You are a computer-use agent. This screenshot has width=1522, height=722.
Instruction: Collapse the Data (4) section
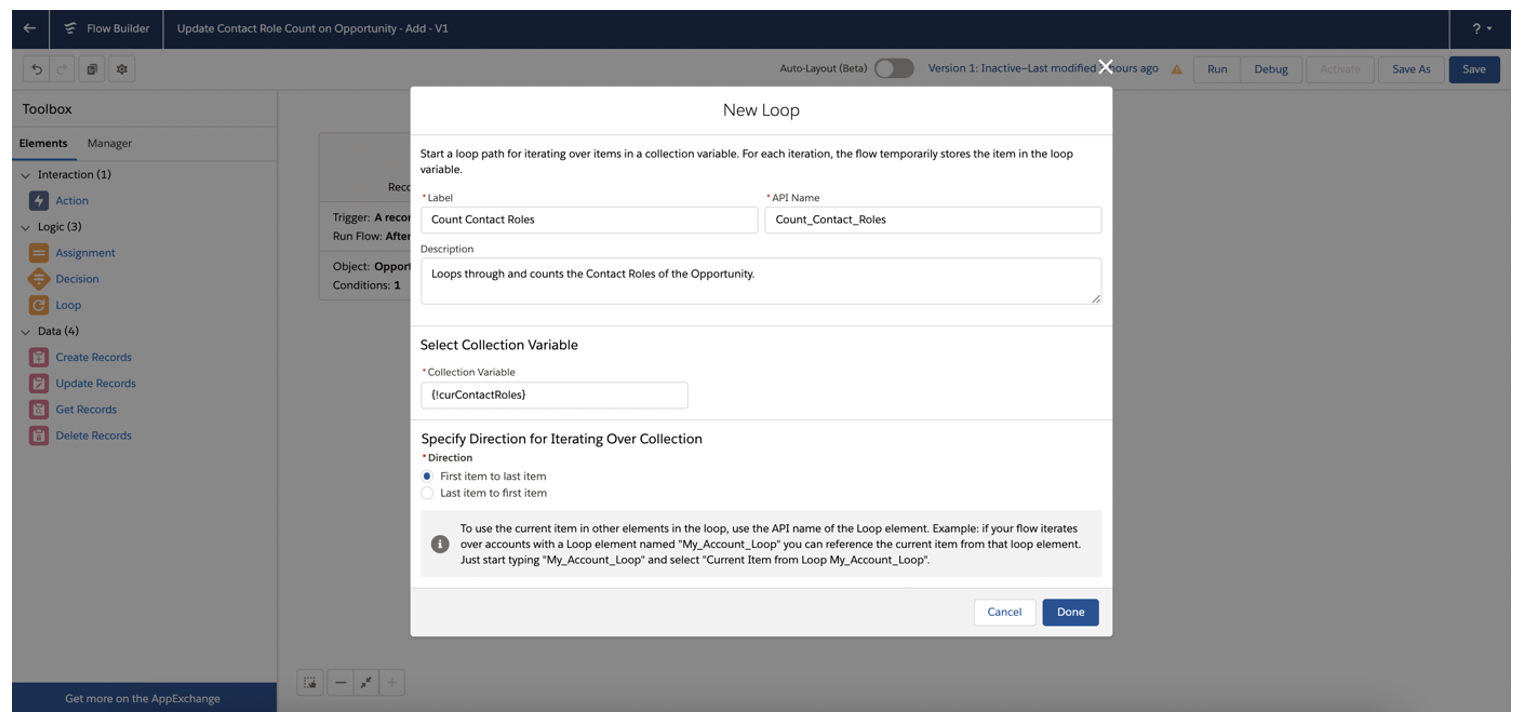coord(26,331)
